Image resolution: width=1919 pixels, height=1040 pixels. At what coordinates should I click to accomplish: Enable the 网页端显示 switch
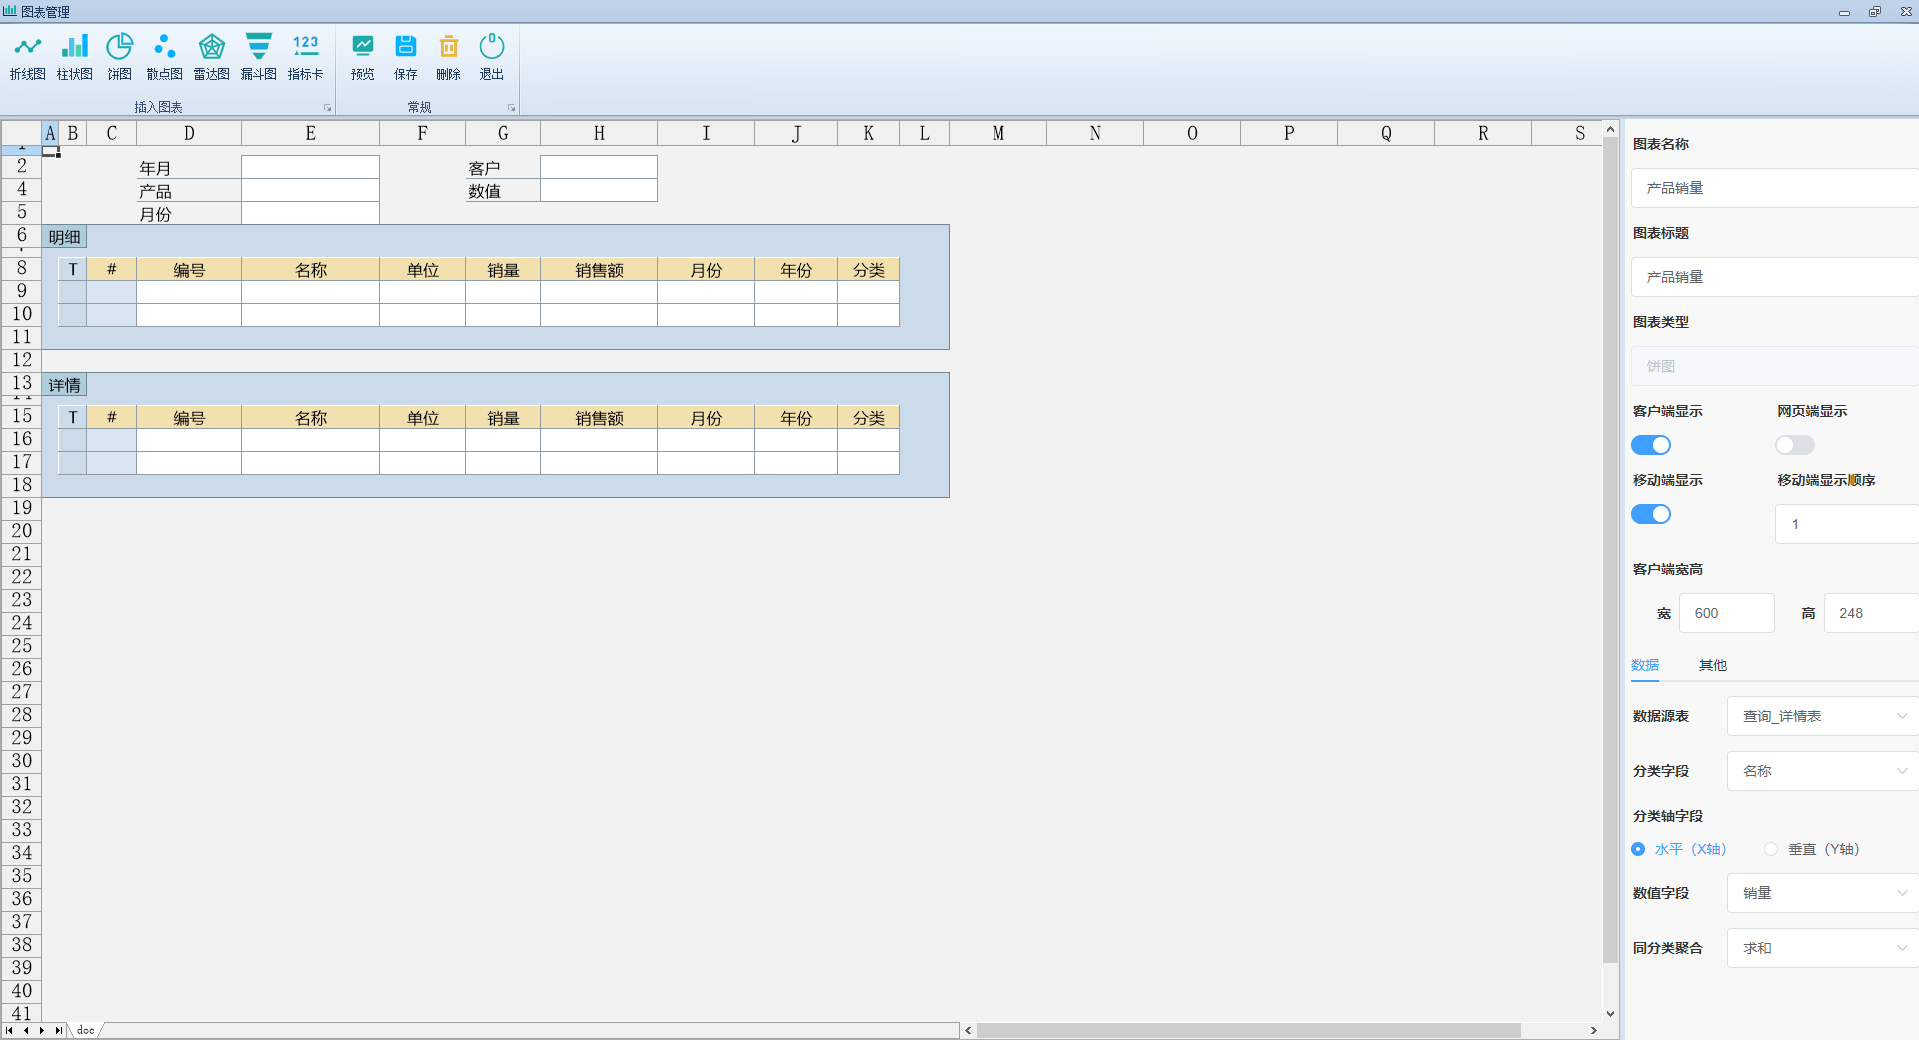pyautogui.click(x=1794, y=445)
